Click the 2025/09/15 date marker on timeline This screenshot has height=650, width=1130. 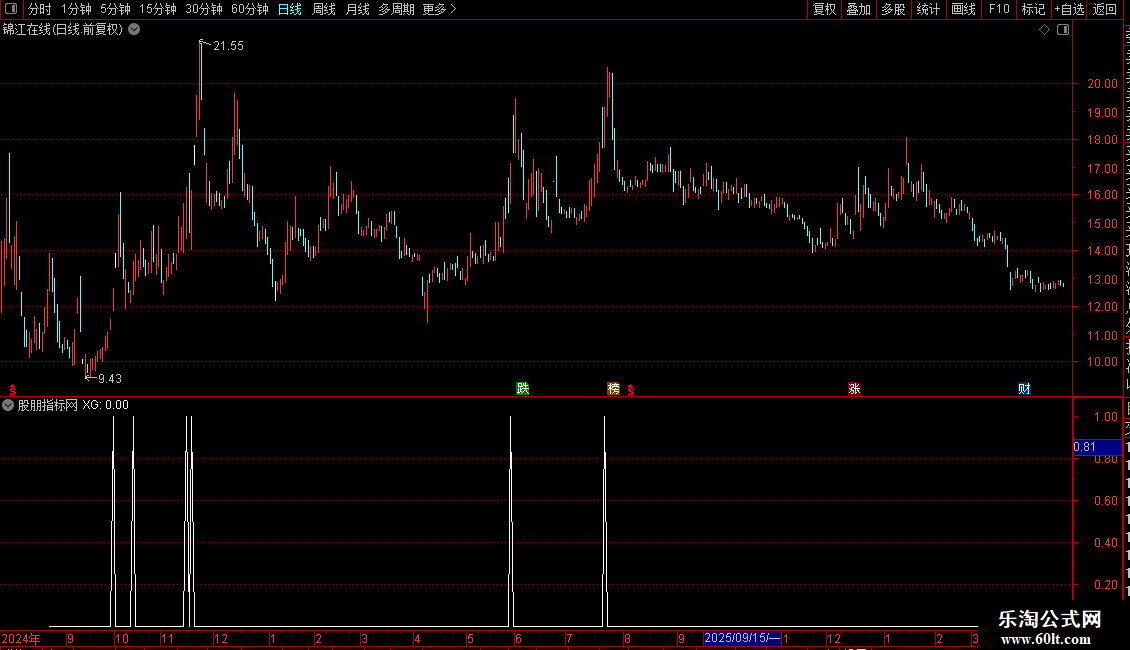(x=742, y=638)
